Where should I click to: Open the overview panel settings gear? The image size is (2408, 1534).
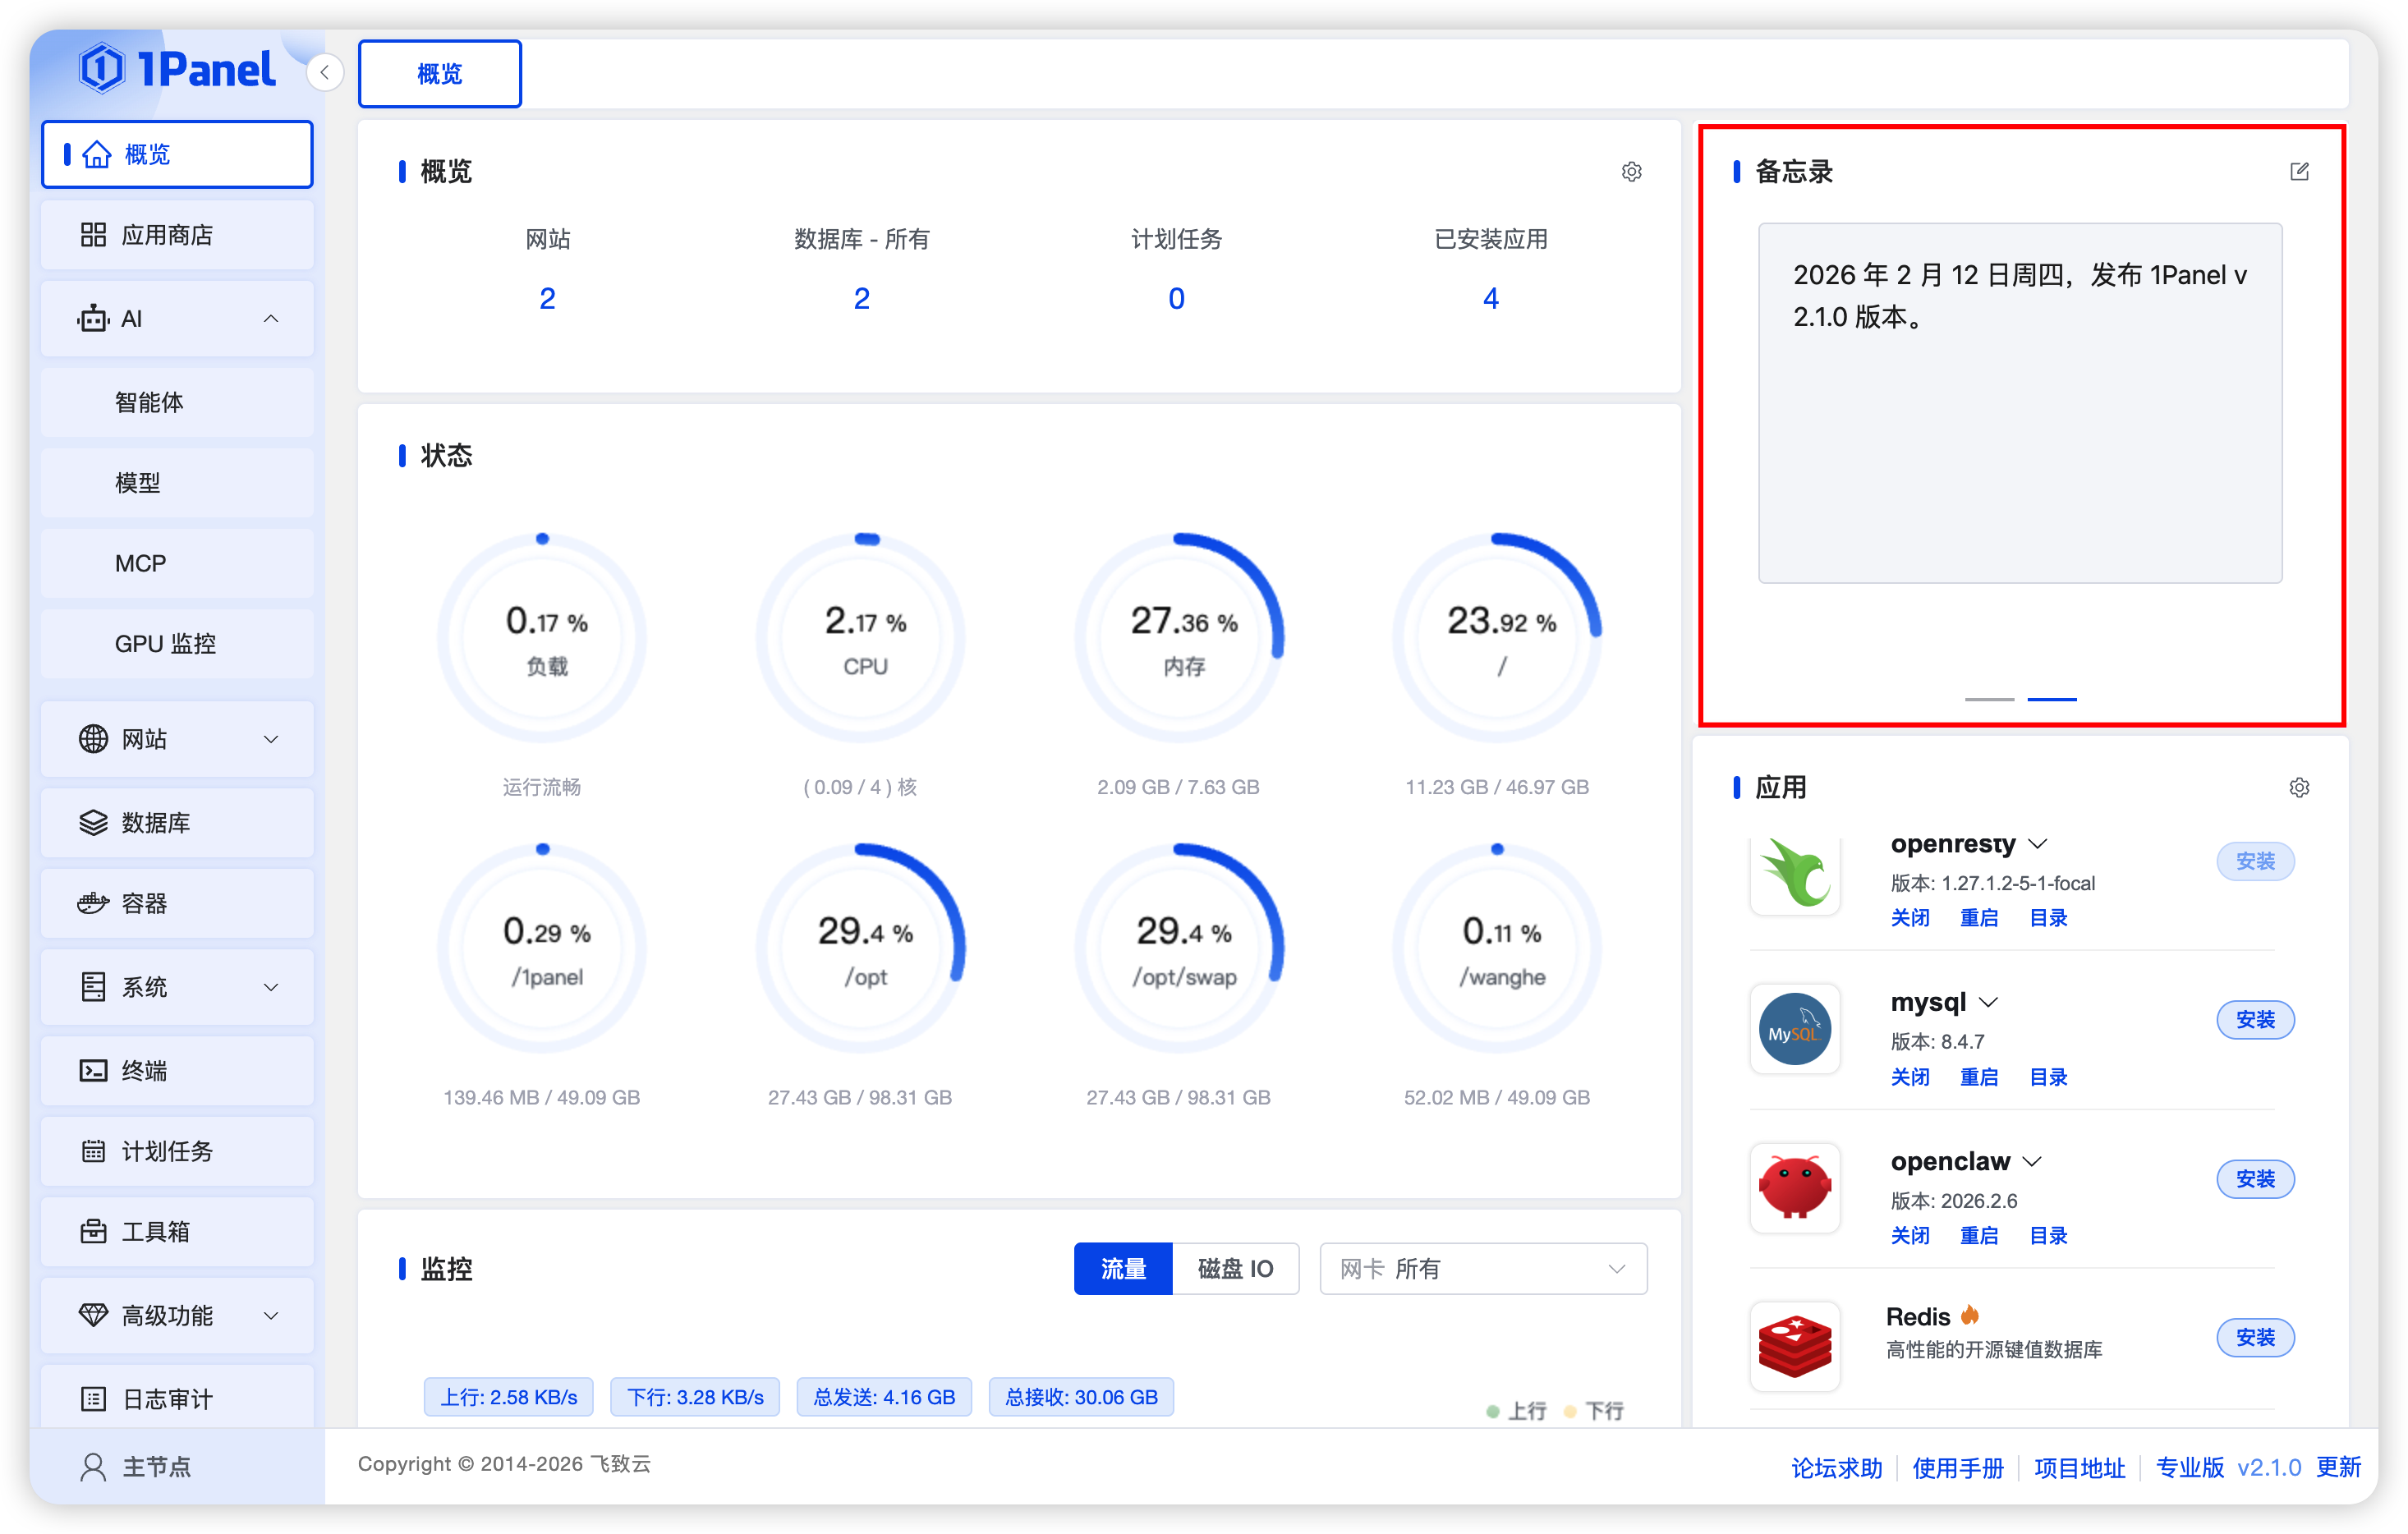pos(1631,172)
